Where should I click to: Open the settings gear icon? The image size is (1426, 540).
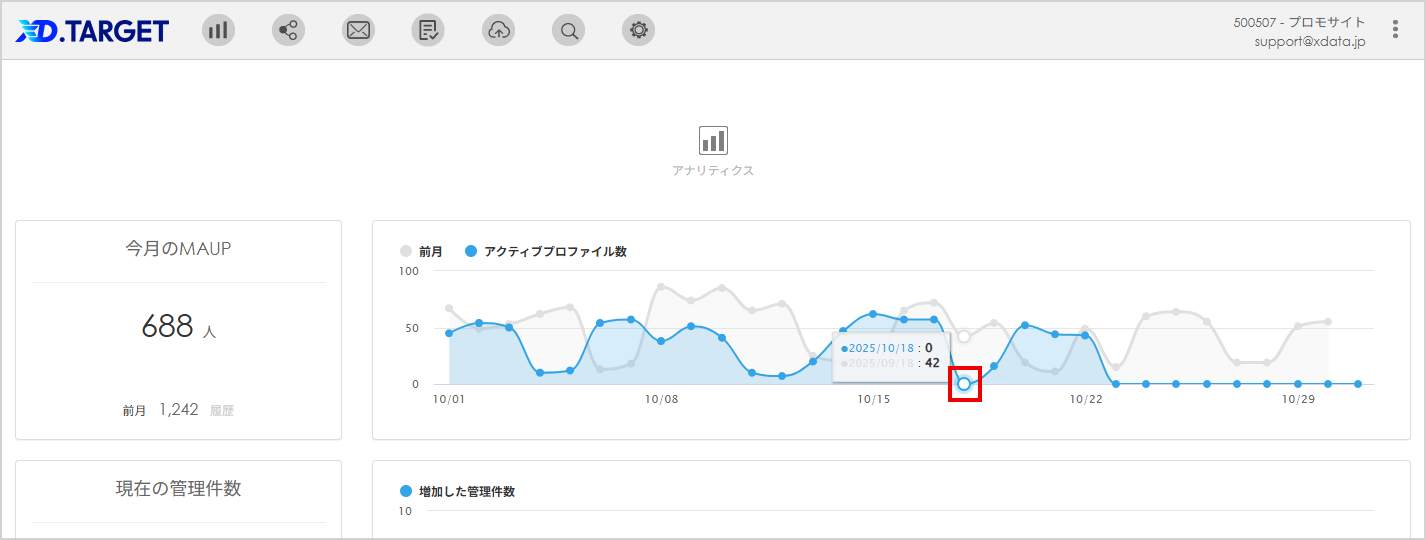coord(638,30)
